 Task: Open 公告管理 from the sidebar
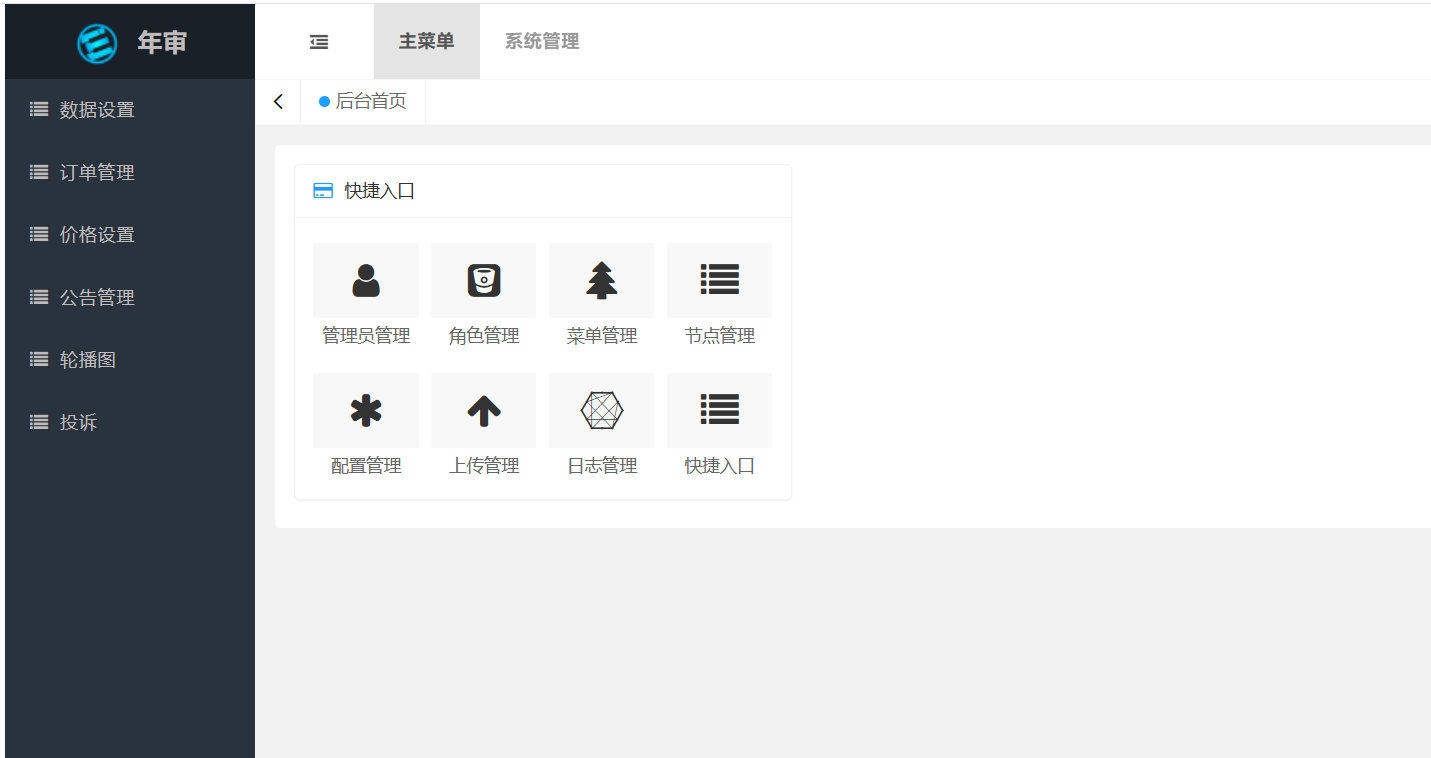point(97,298)
